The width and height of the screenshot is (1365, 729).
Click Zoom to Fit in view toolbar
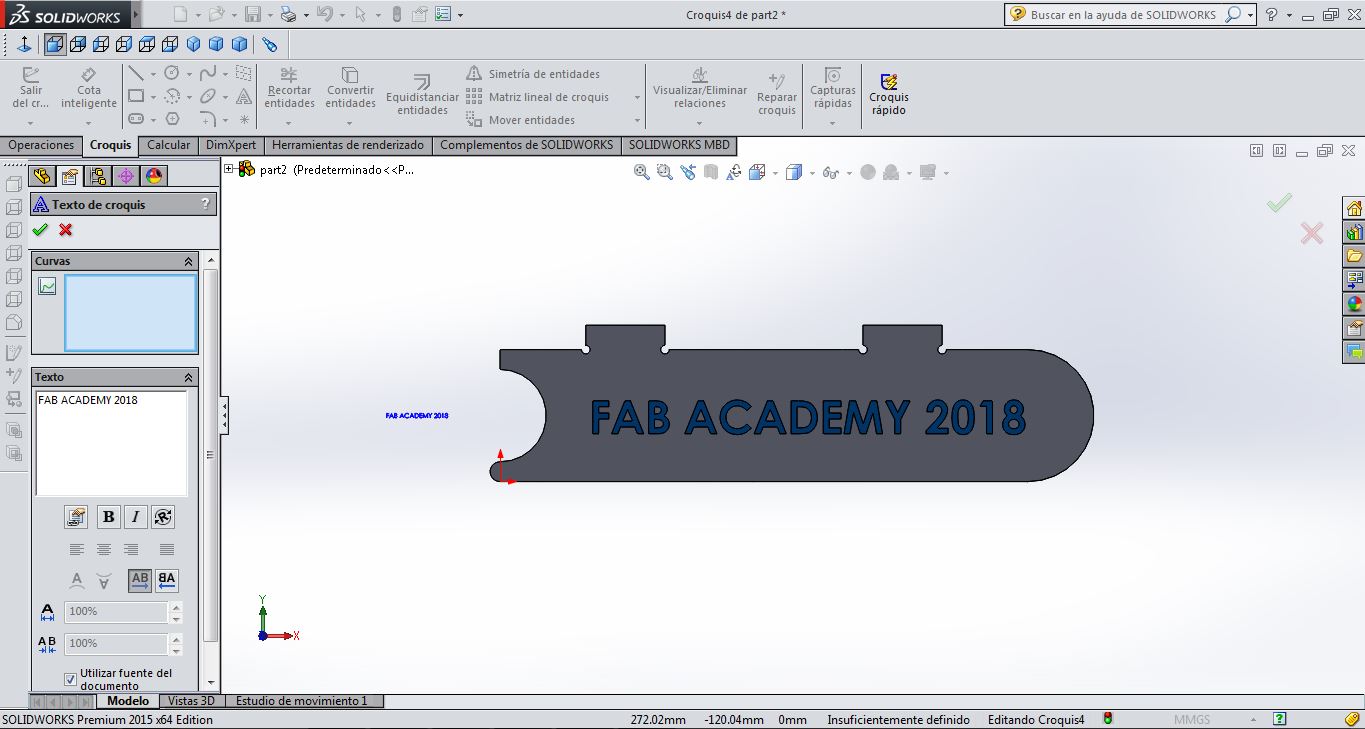[x=642, y=172]
